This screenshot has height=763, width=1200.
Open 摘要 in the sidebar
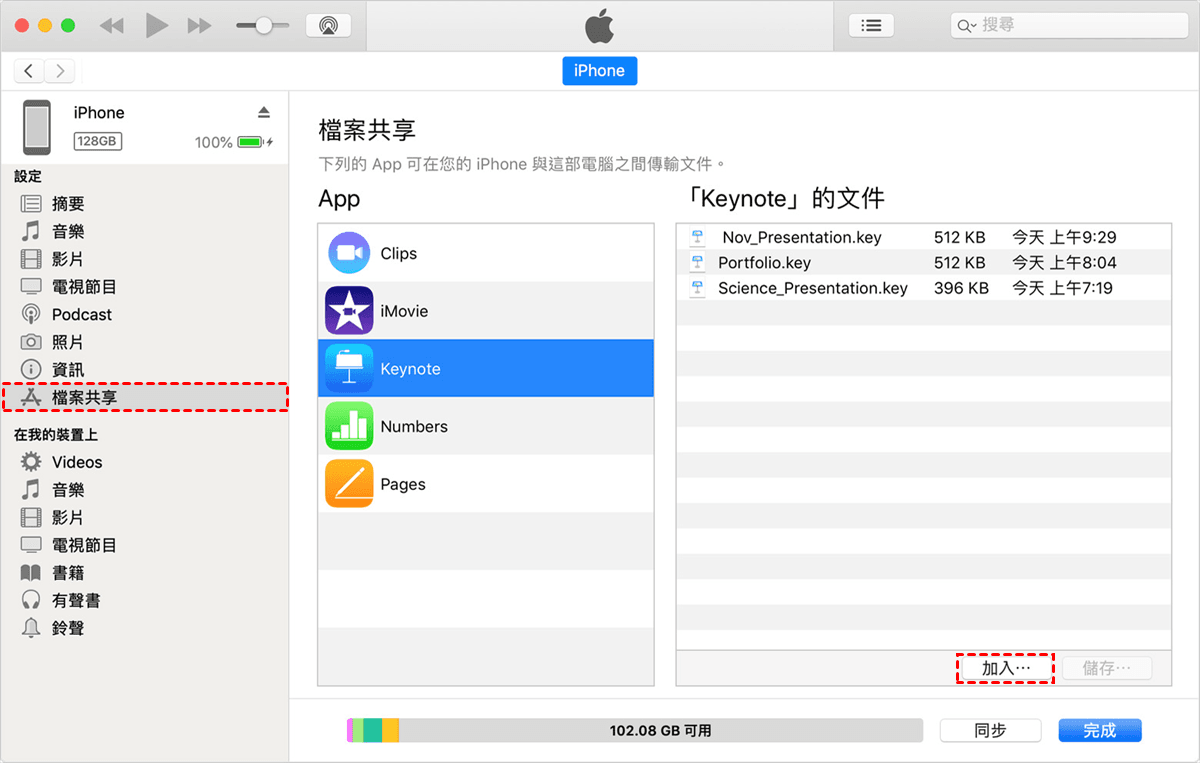68,204
